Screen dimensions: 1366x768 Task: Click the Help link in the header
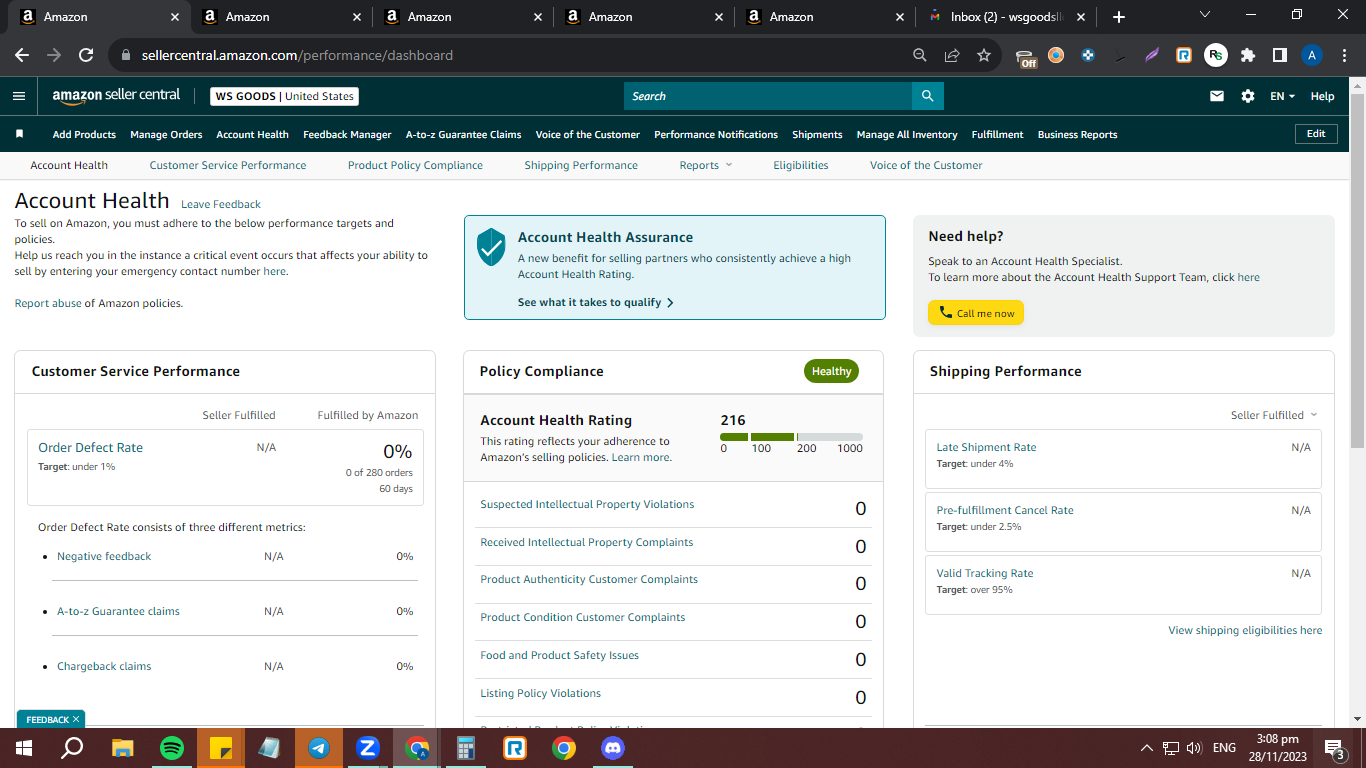1322,96
